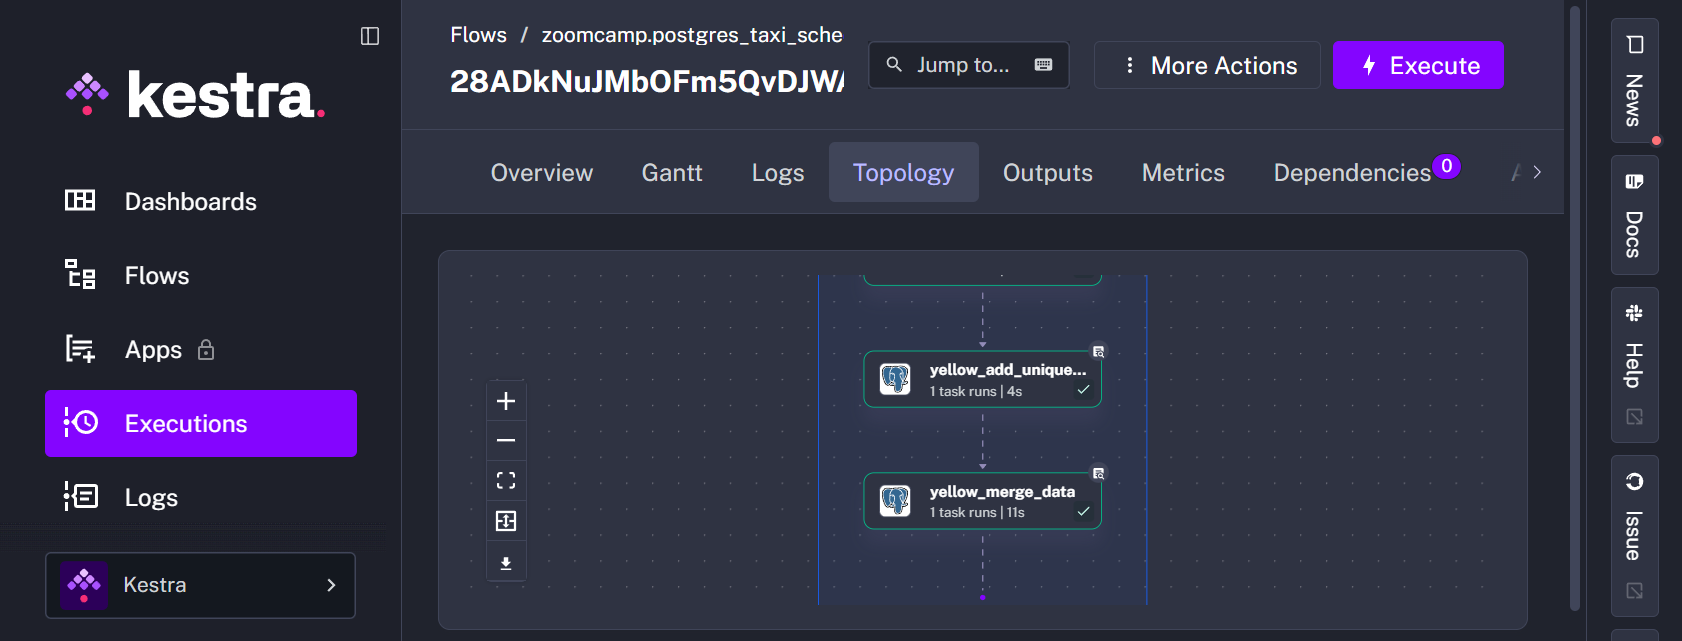This screenshot has height=641, width=1682.
Task: Switch to the Metrics tab
Action: [1183, 172]
